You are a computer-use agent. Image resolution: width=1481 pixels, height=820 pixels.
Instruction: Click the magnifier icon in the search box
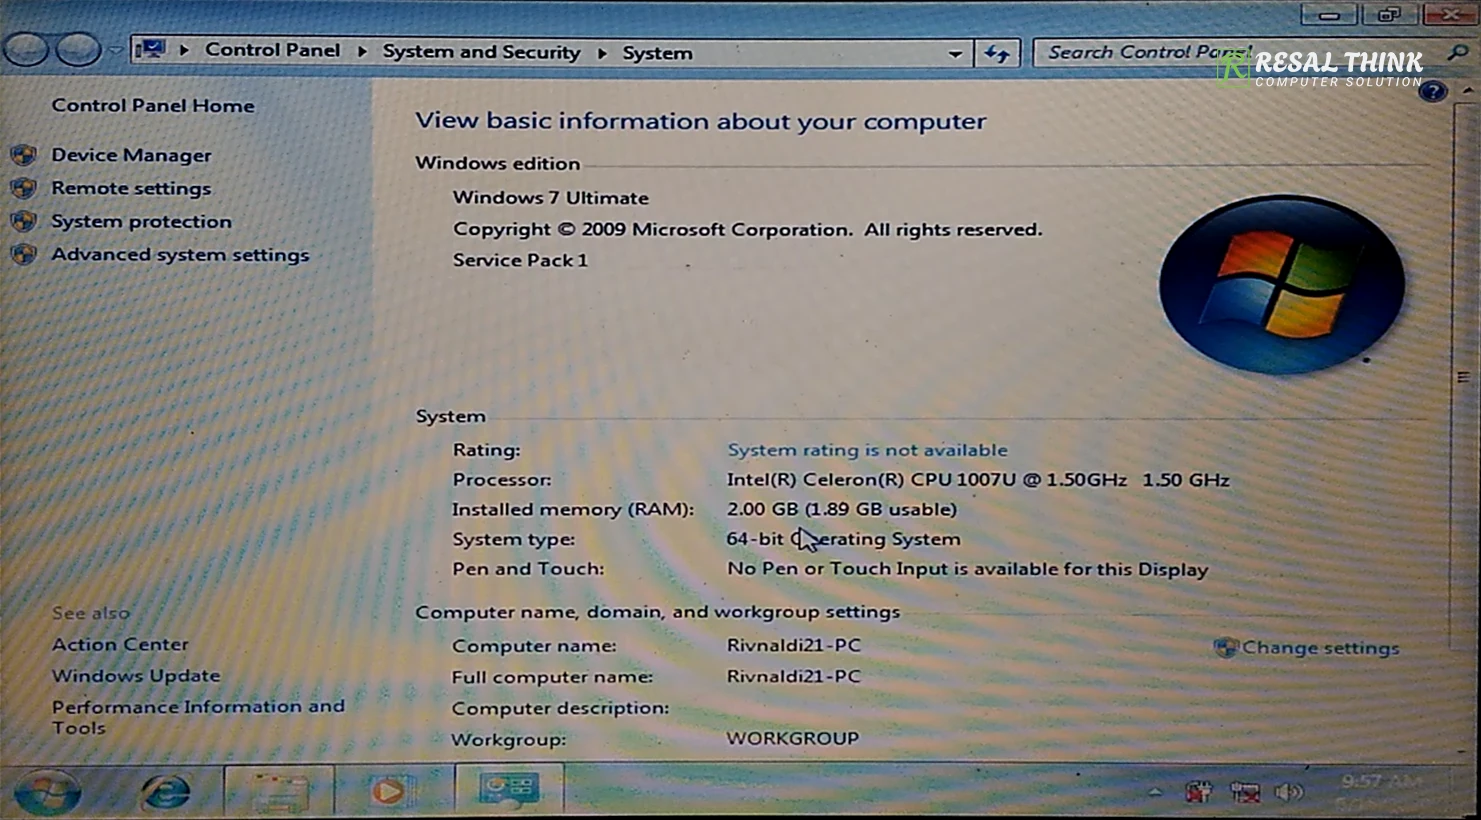click(1457, 52)
